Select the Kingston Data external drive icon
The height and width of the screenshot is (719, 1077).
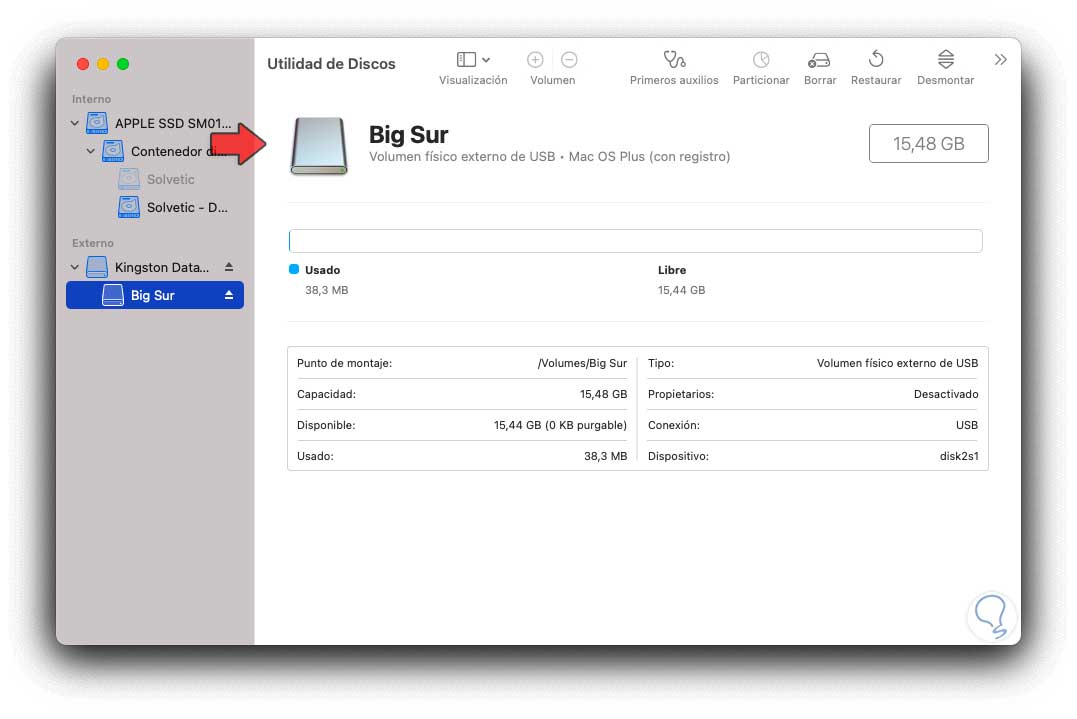pos(97,267)
